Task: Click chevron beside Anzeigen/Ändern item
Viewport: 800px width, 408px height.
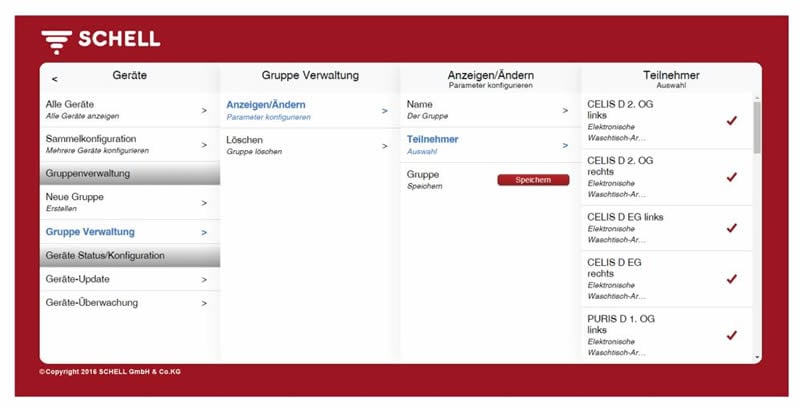Action: point(385,111)
